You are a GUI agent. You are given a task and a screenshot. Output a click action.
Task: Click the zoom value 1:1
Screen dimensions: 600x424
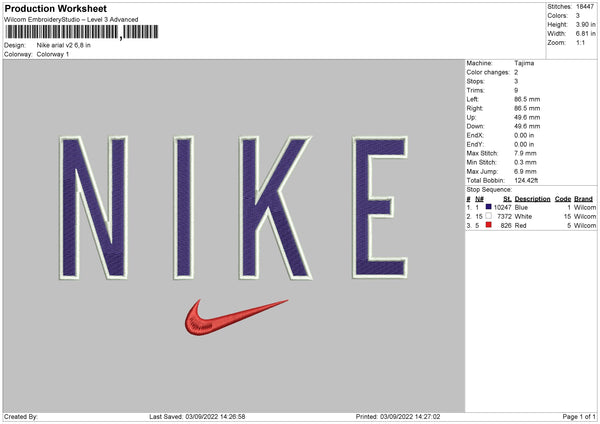[x=580, y=43]
